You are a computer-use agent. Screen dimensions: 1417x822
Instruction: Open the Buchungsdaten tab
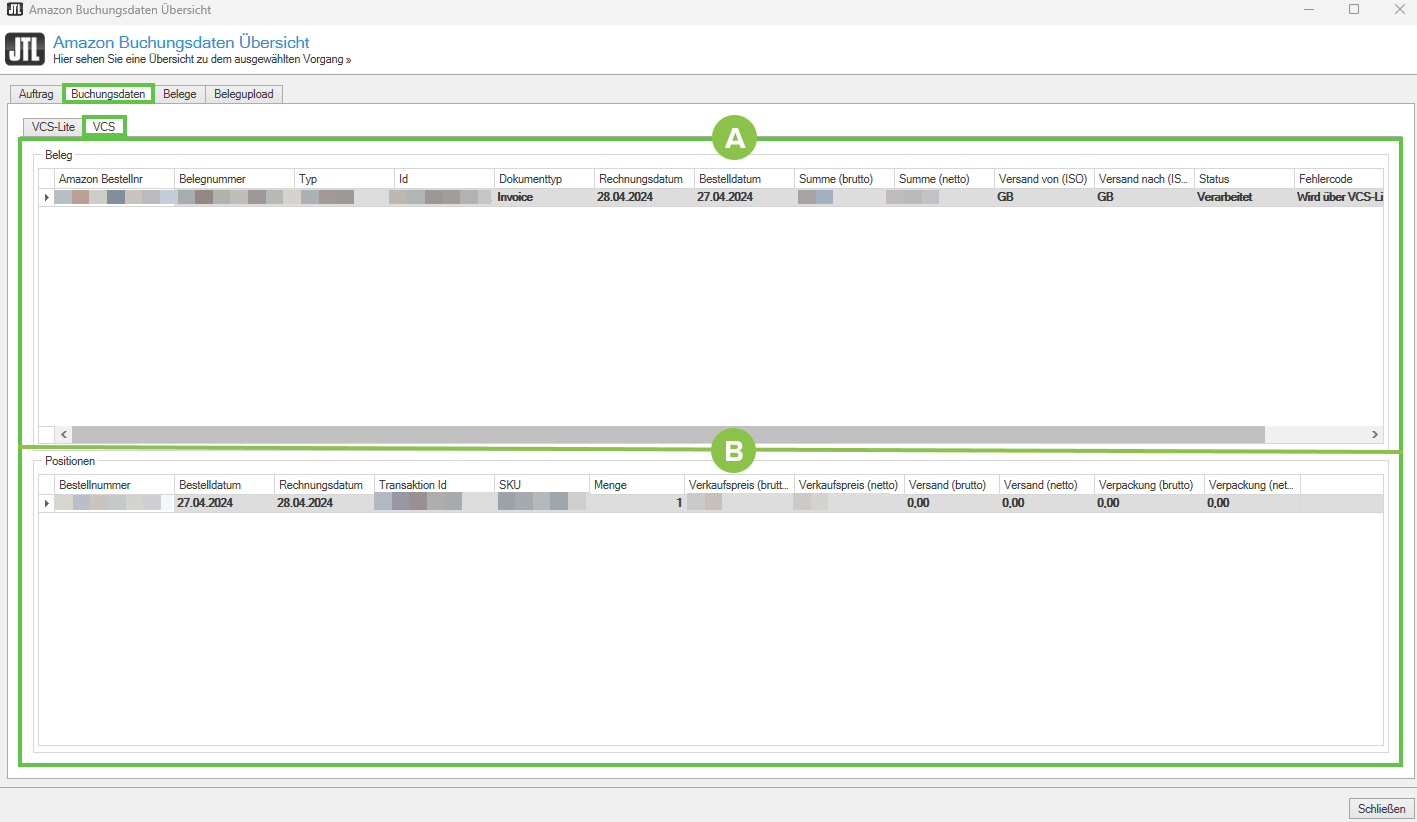point(108,94)
